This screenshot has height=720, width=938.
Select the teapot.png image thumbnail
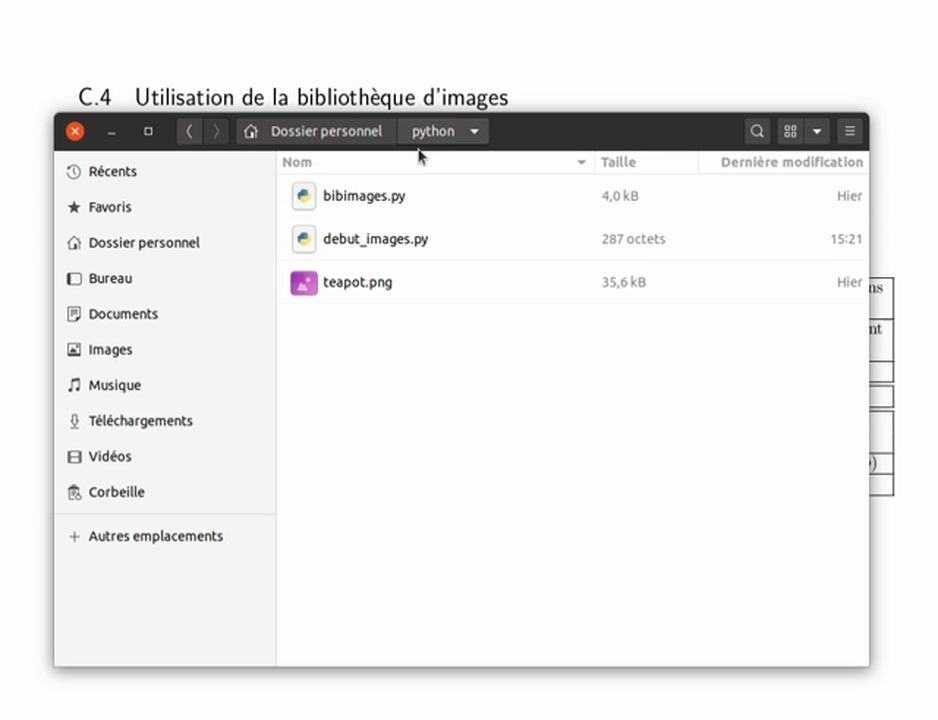pos(304,282)
